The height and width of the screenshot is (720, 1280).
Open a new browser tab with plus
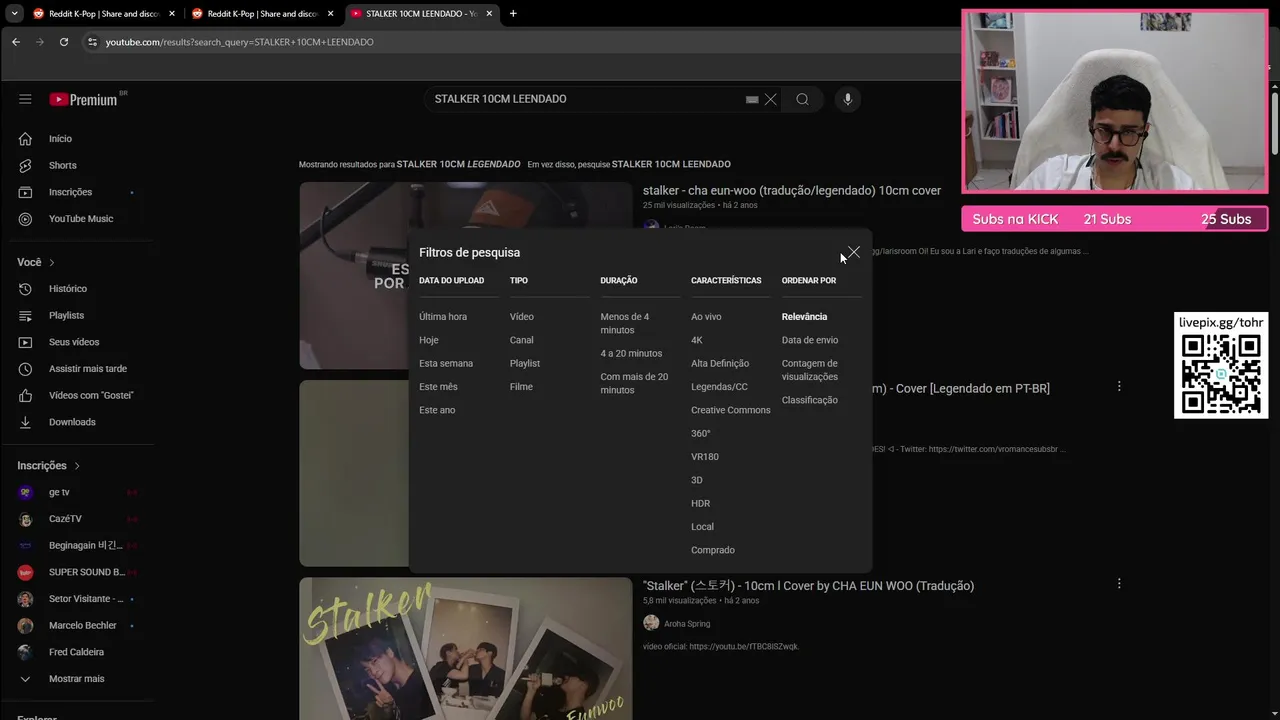(513, 14)
